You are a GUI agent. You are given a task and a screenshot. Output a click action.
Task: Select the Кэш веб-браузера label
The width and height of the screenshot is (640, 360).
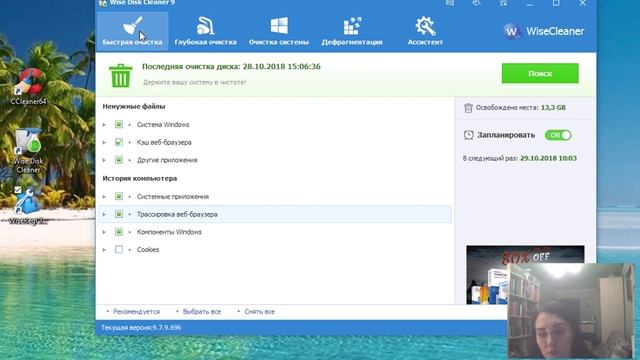[x=164, y=142]
